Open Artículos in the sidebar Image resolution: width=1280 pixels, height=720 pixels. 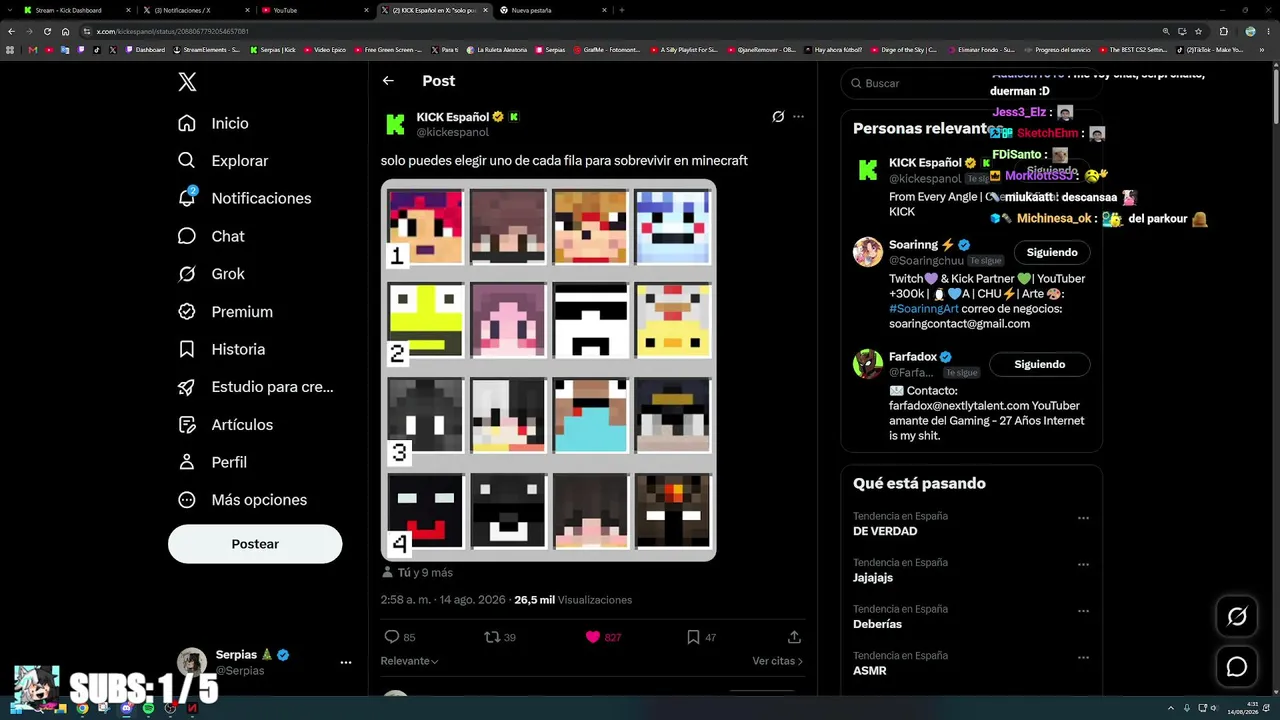click(225, 425)
